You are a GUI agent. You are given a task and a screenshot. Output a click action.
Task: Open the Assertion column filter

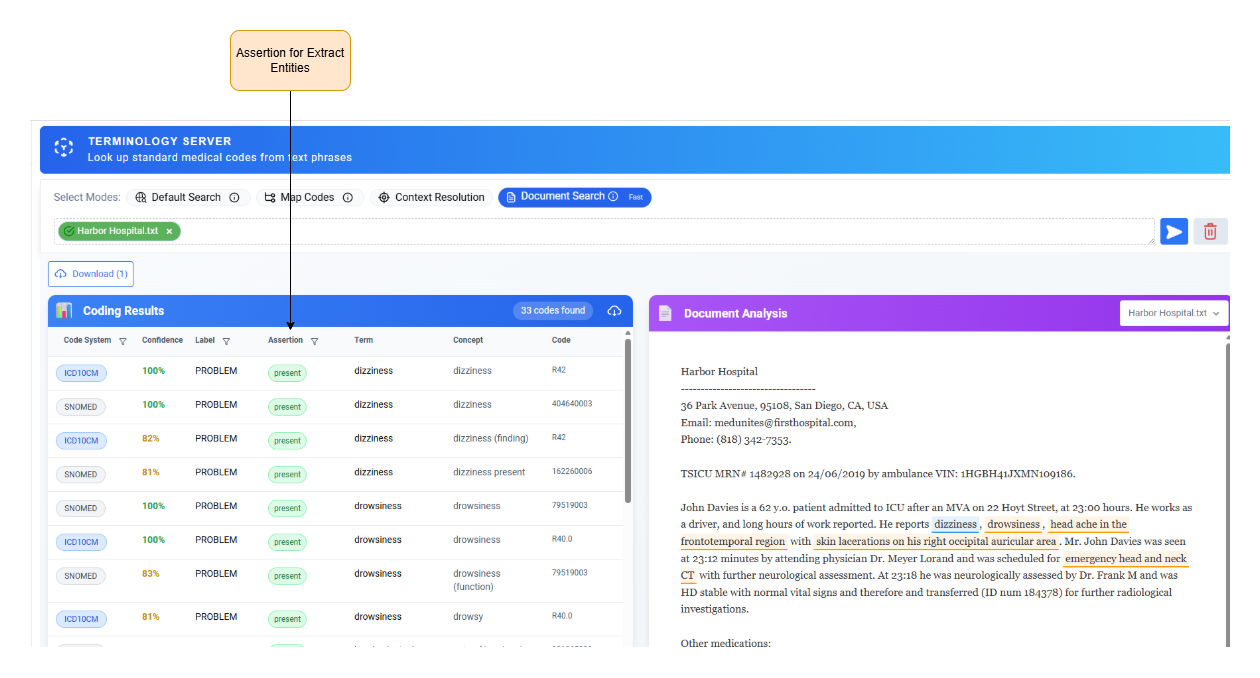click(x=314, y=341)
